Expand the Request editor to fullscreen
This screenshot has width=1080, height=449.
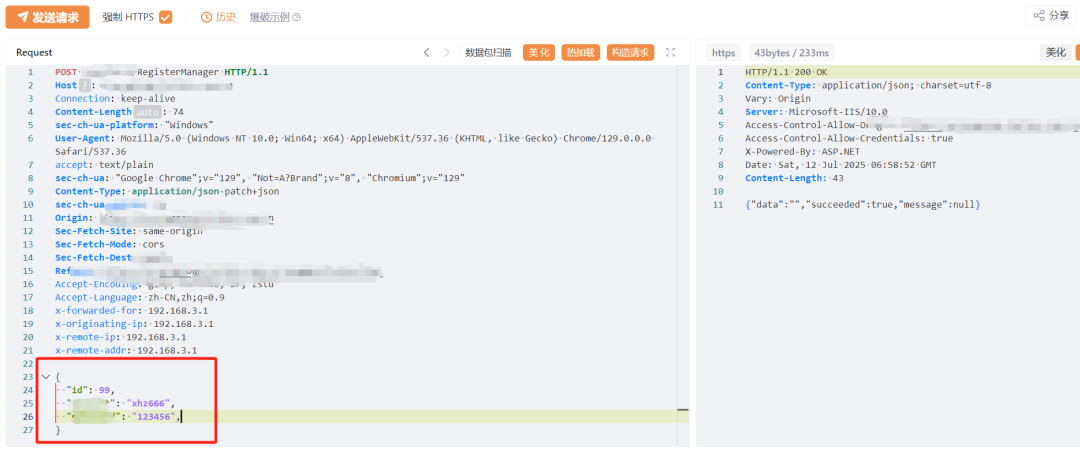coord(670,52)
